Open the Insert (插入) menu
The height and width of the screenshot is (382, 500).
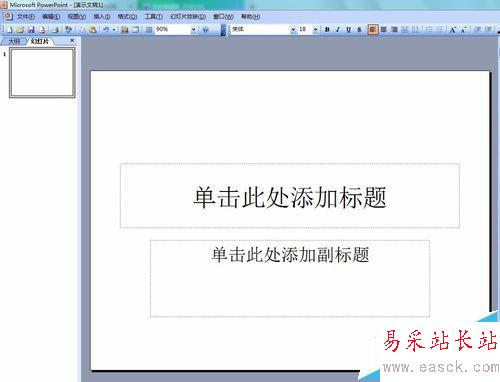coord(102,16)
